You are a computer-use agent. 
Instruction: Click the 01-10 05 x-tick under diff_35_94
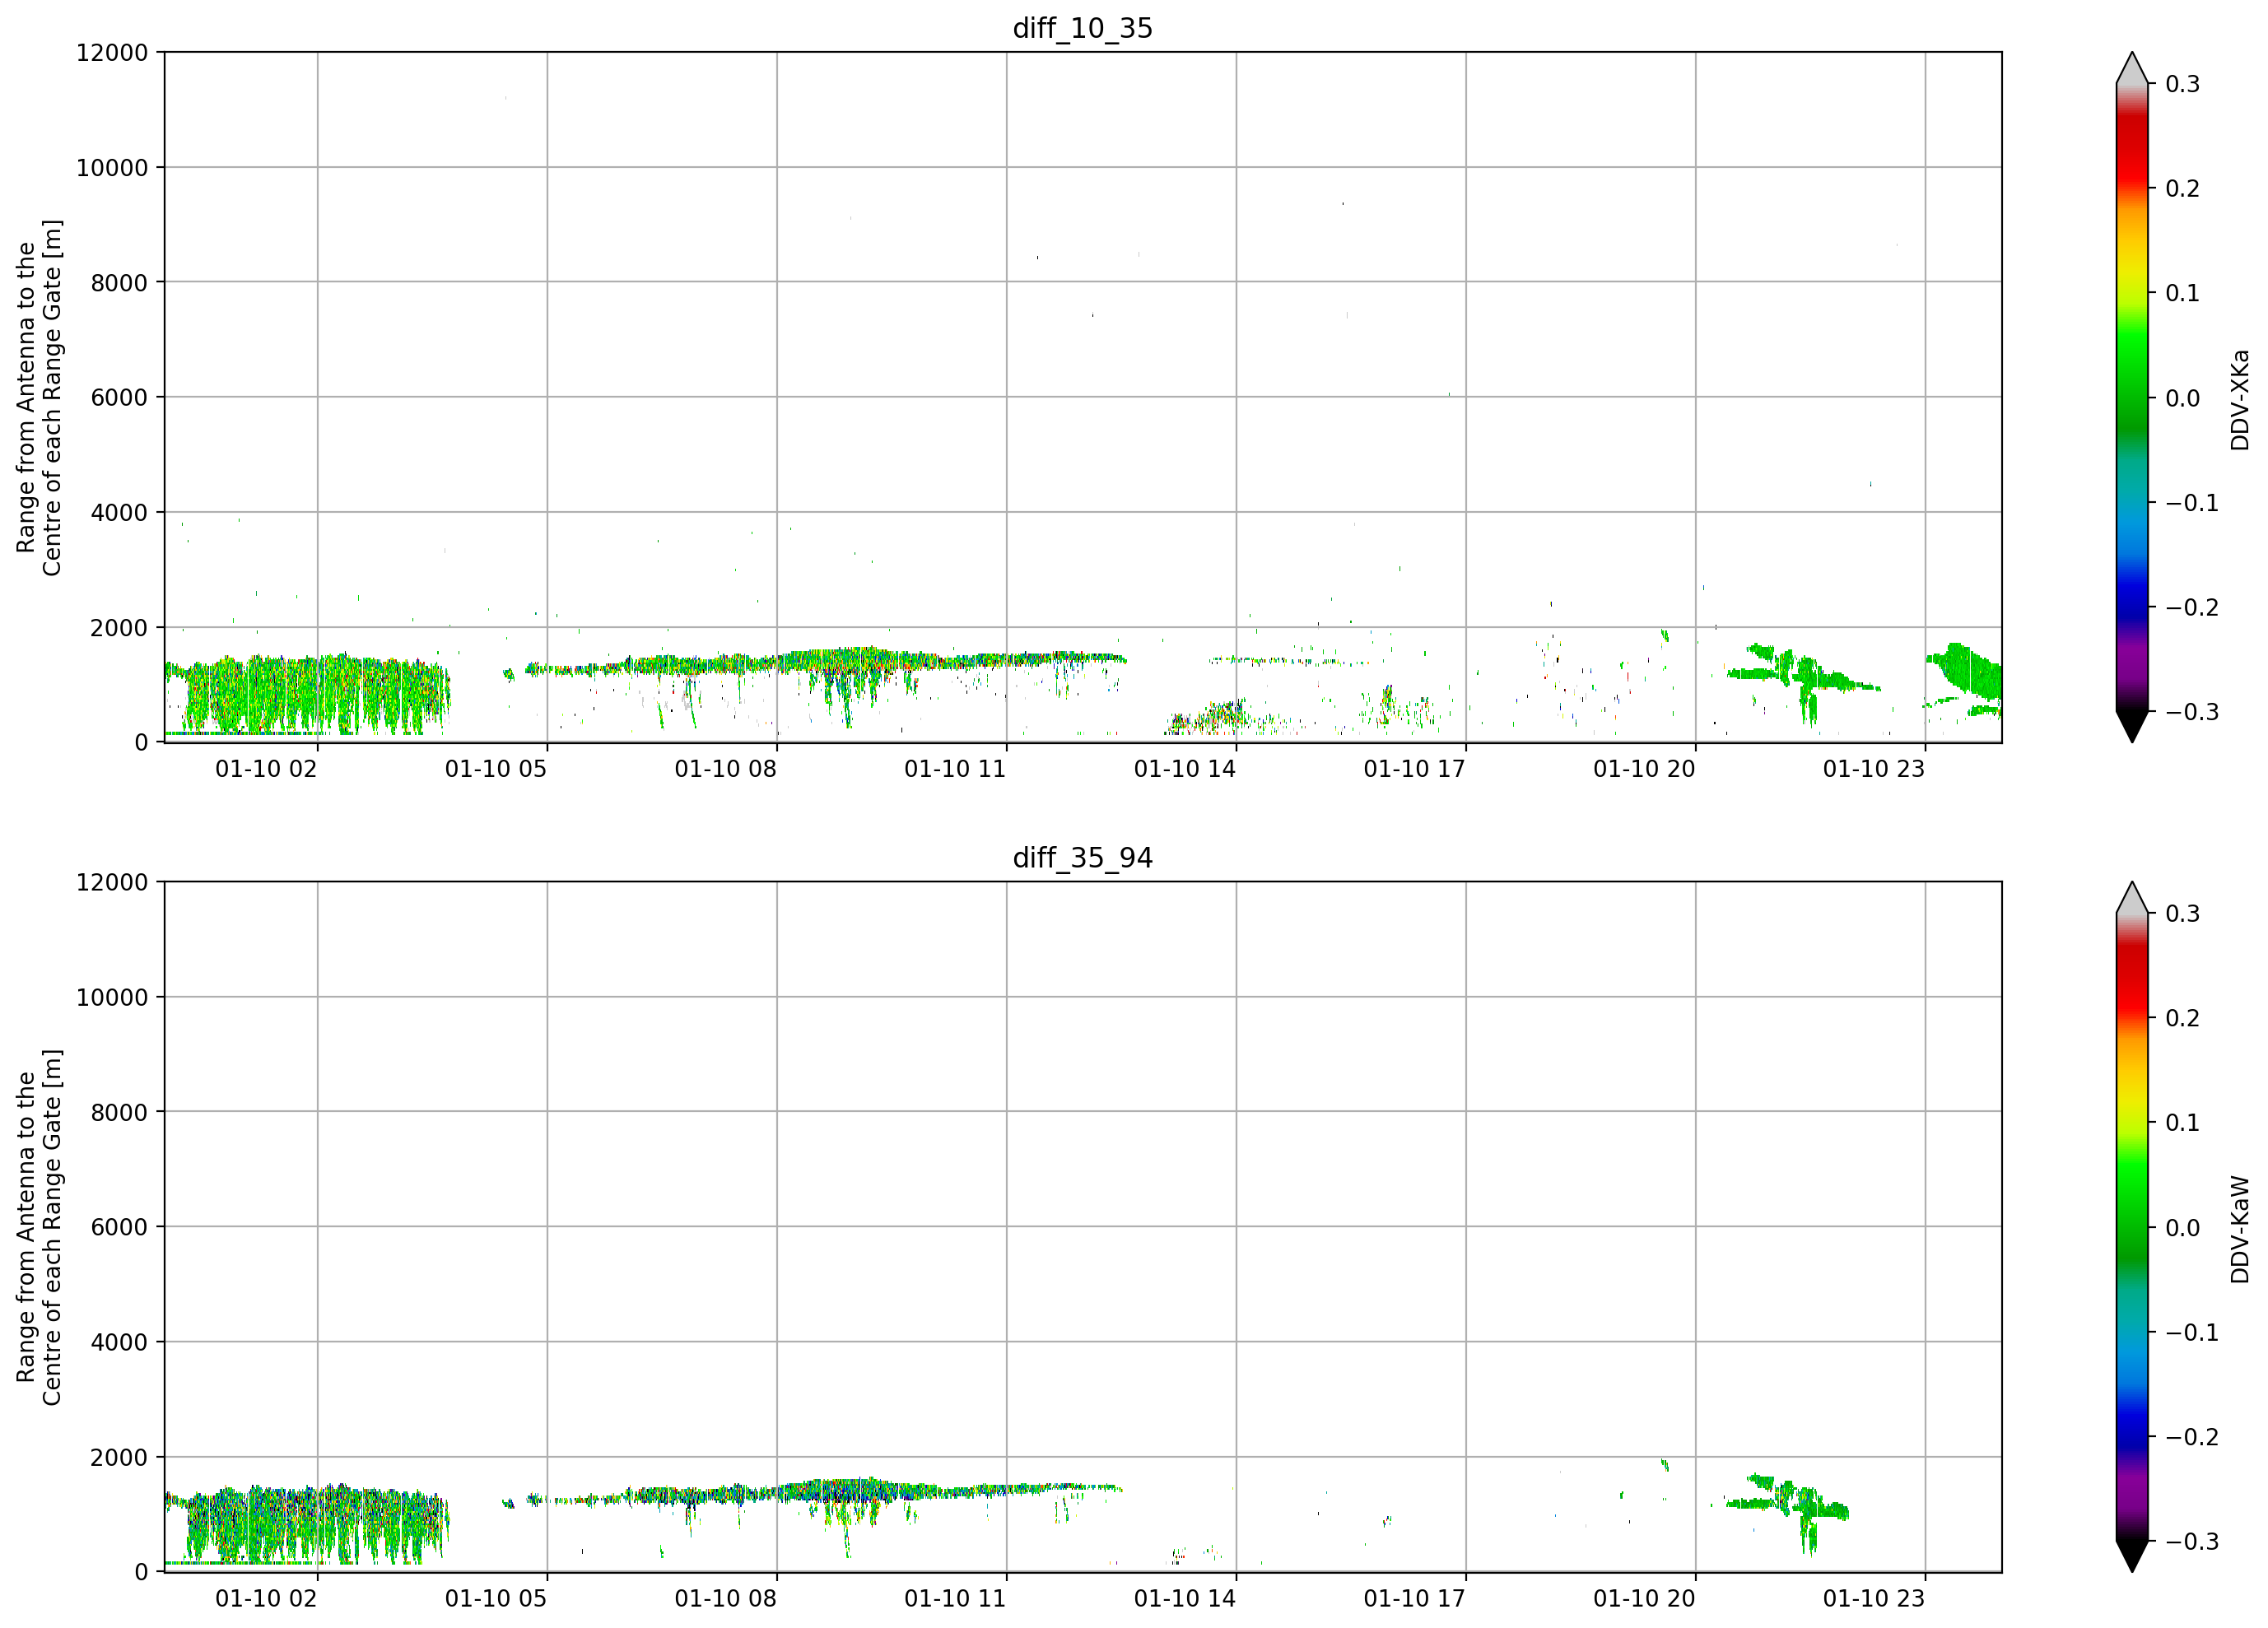pyautogui.click(x=496, y=1598)
